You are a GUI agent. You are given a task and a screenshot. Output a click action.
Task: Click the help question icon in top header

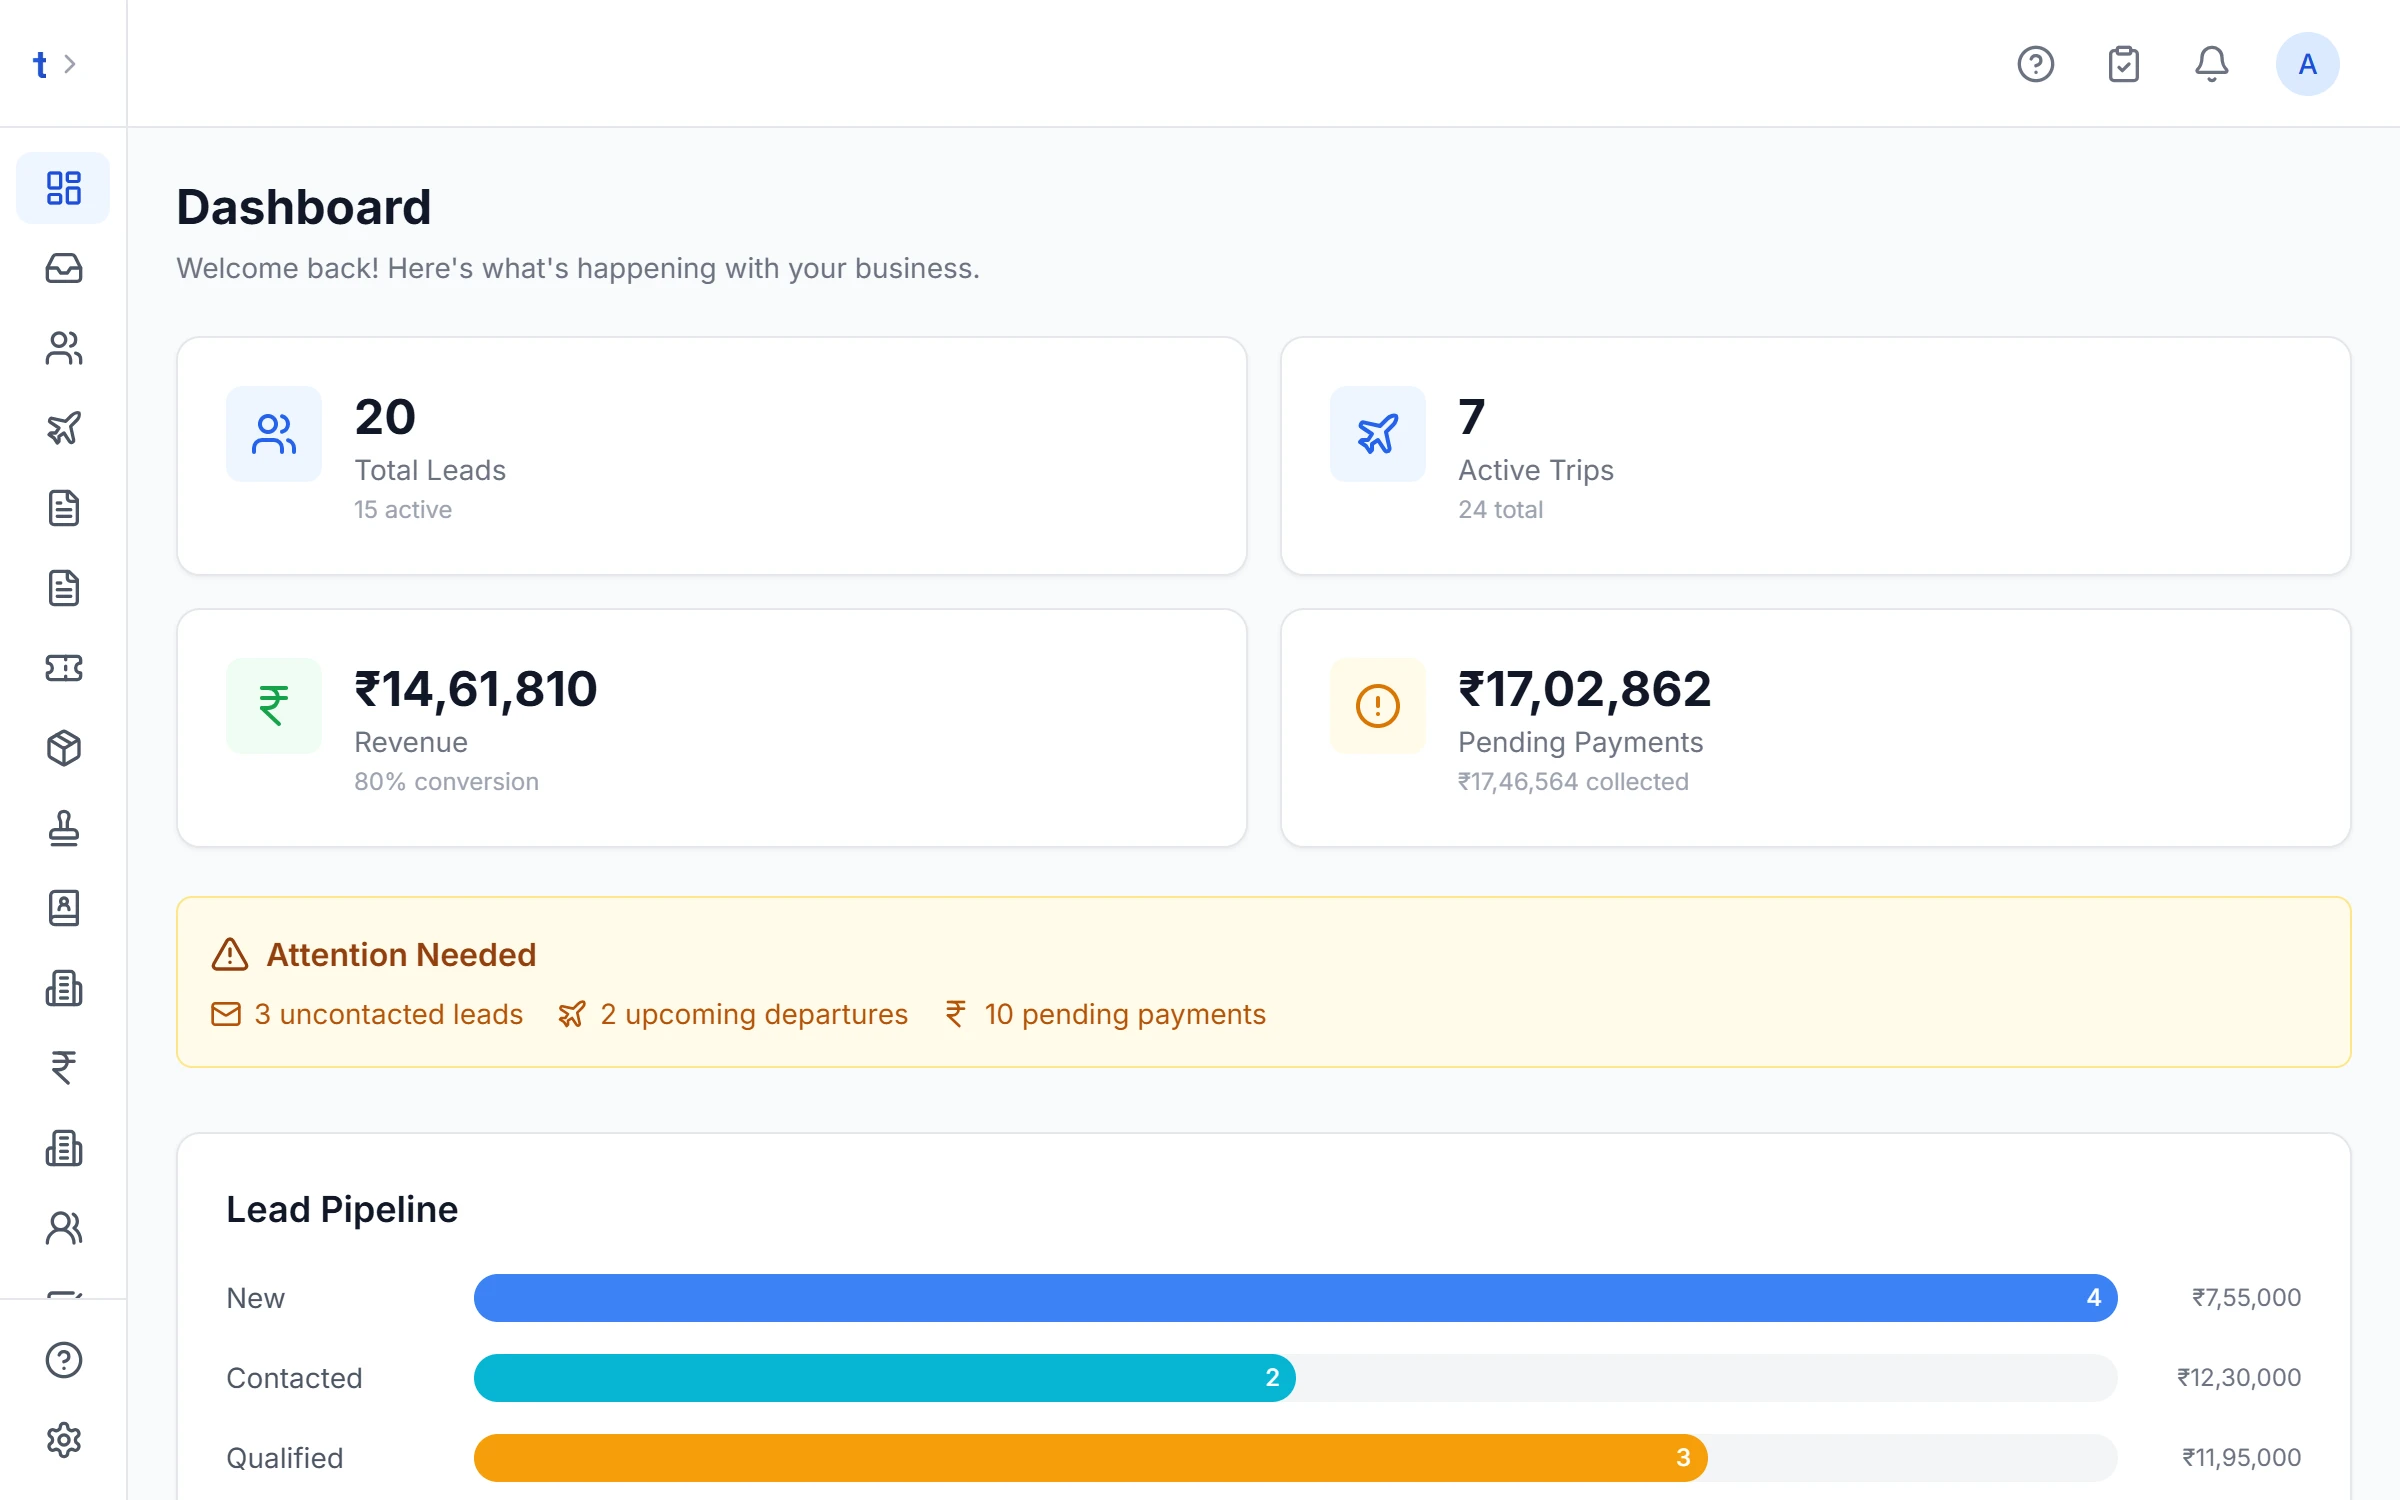[x=2035, y=64]
